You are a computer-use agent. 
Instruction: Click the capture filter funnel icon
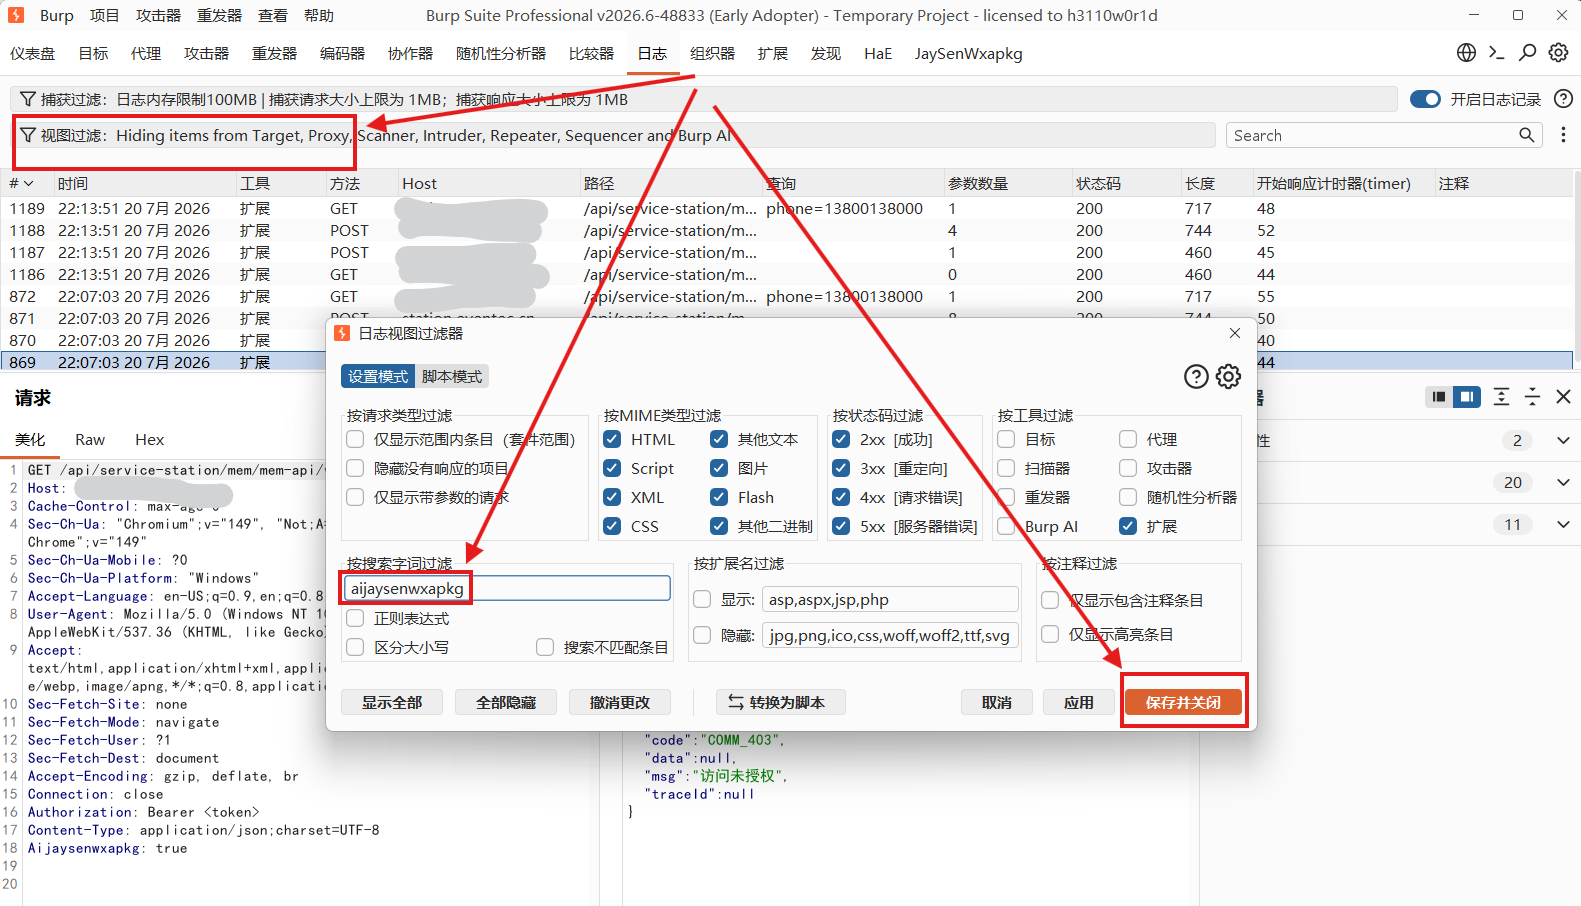pyautogui.click(x=28, y=99)
